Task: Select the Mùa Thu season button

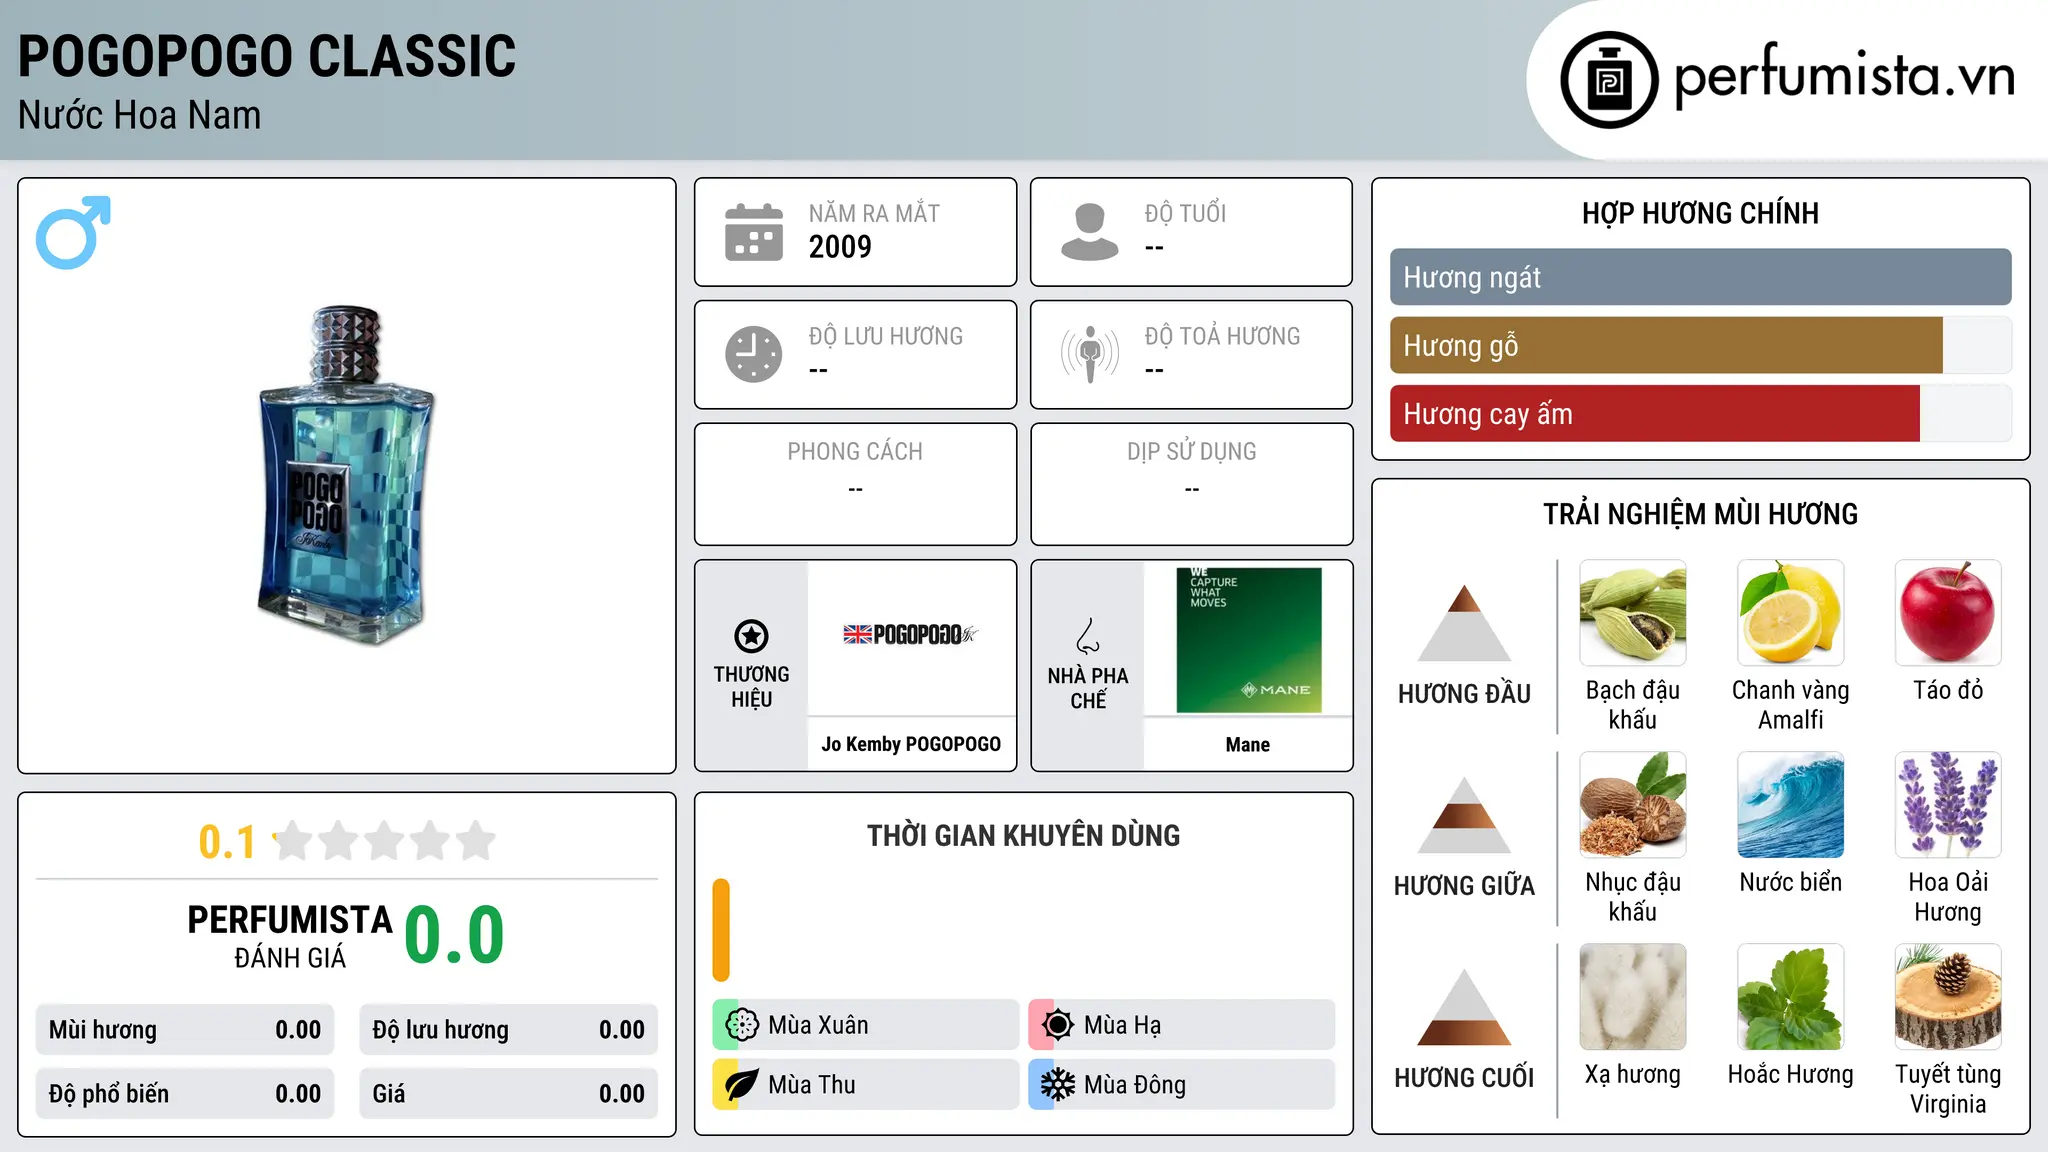Action: 866,1085
